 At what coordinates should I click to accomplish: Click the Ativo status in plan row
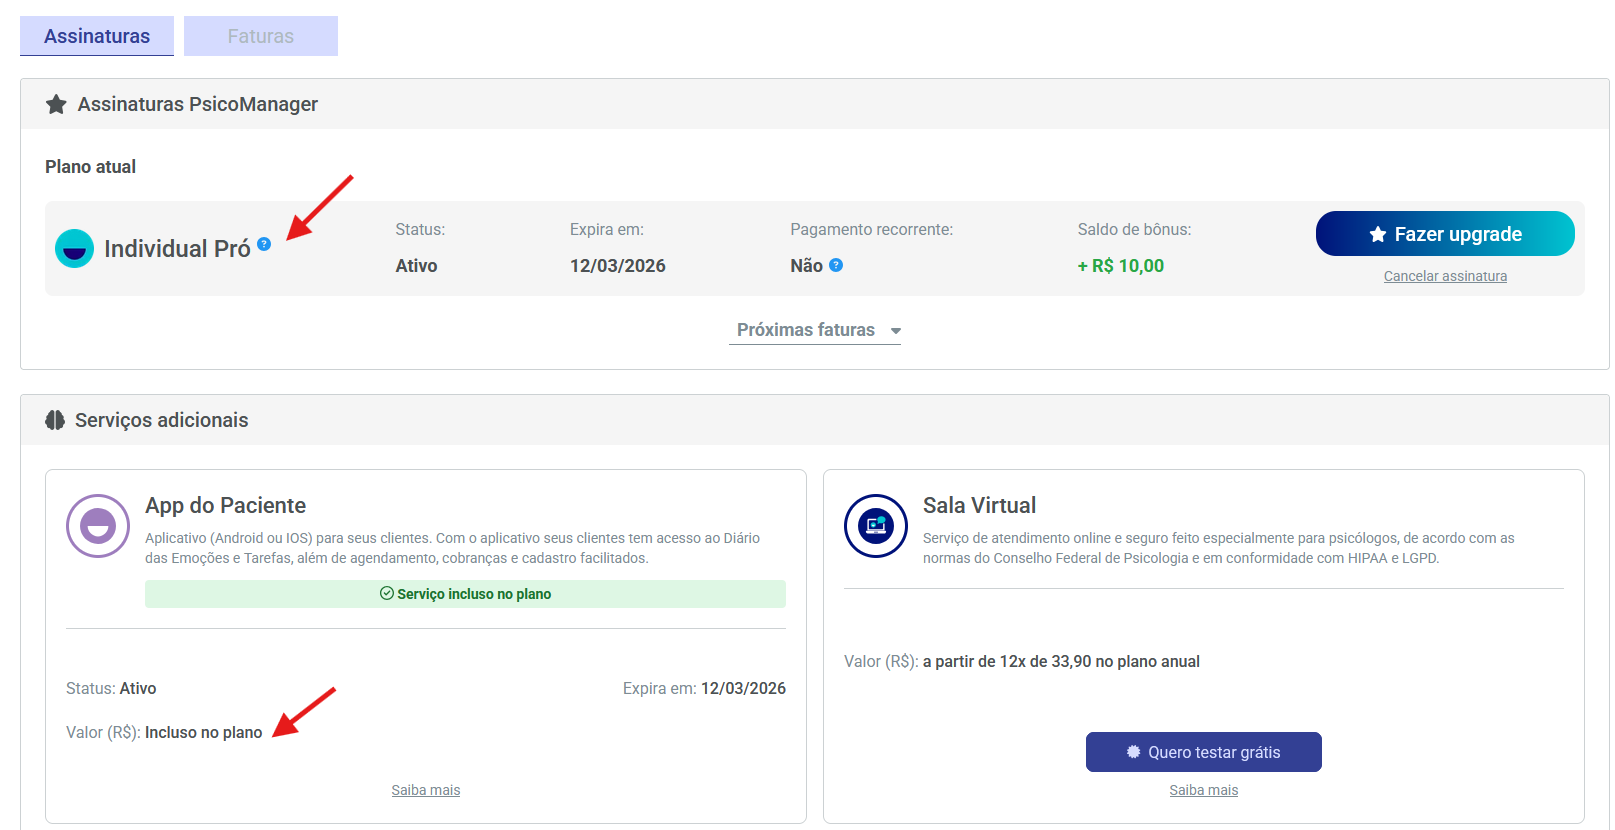(x=416, y=266)
